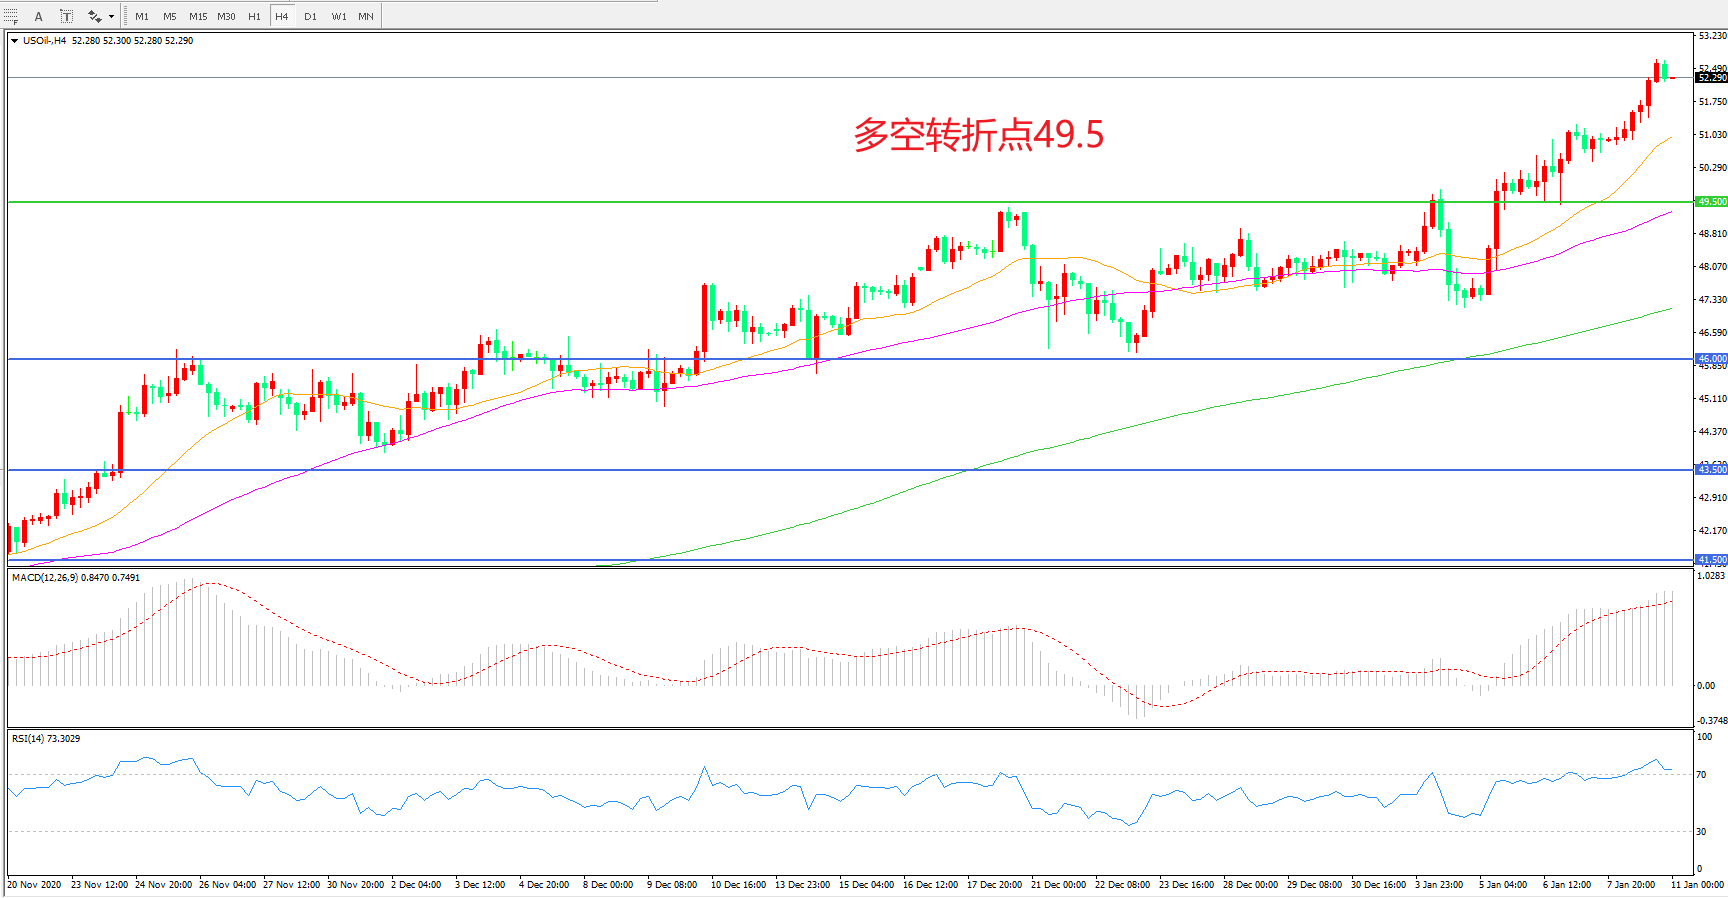This screenshot has width=1728, height=898.
Task: Select the Fibonacci retracement tool
Action: (x=11, y=16)
